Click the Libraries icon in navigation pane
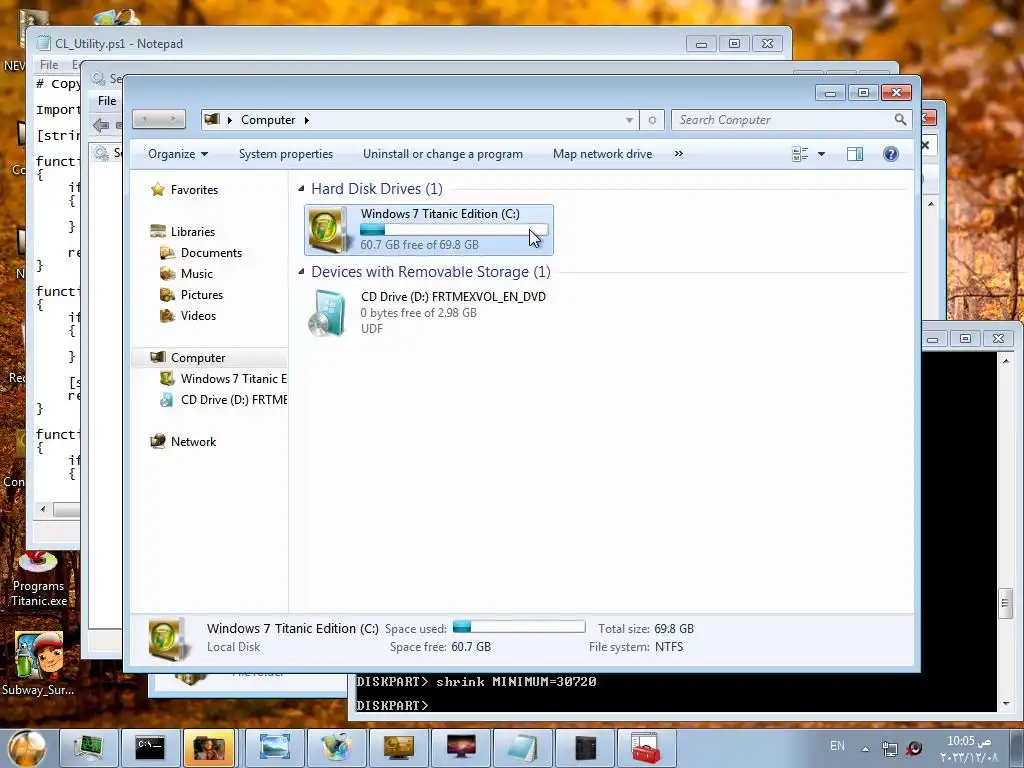1024x768 pixels. 157,231
